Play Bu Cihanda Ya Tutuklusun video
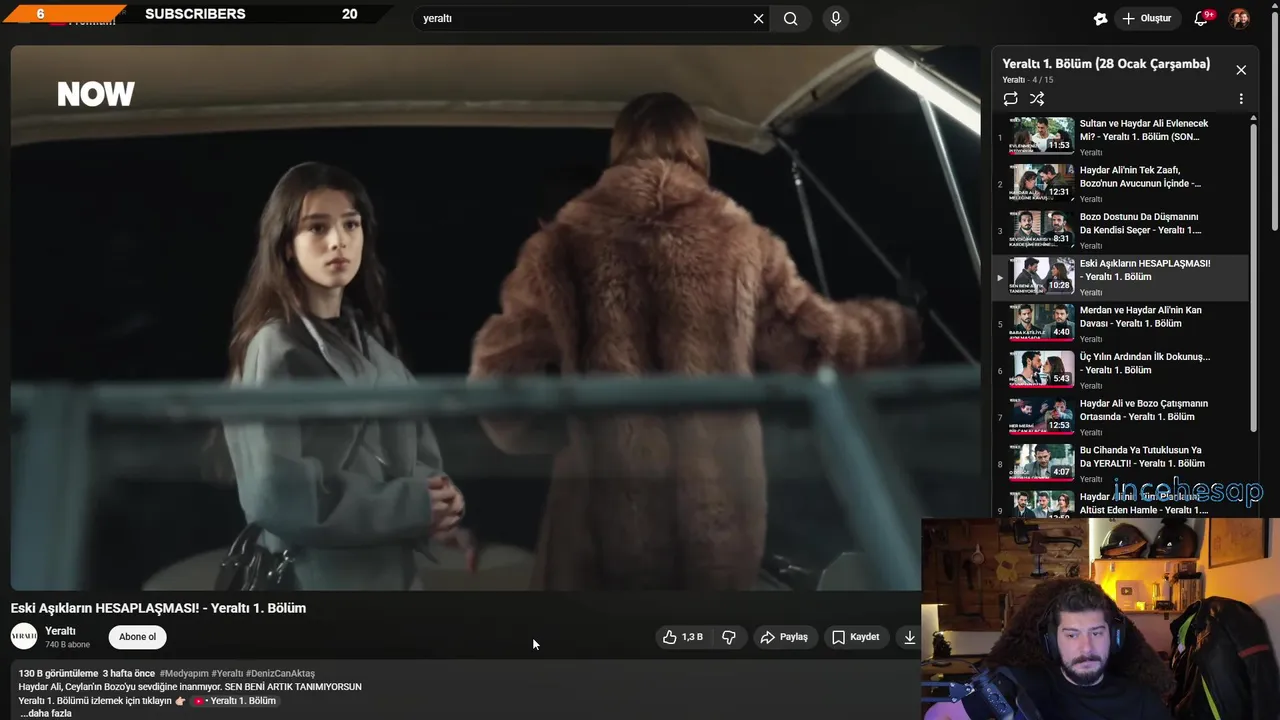 click(x=1121, y=464)
